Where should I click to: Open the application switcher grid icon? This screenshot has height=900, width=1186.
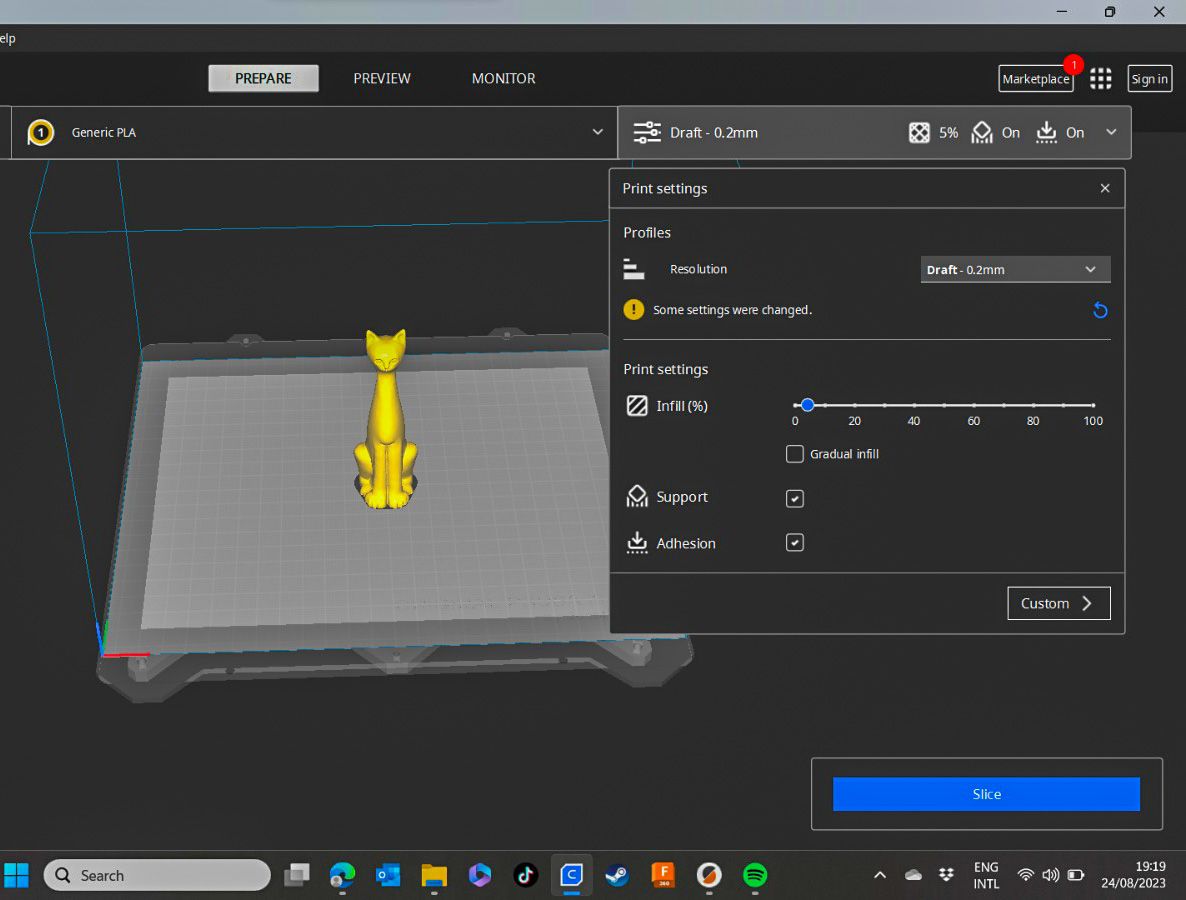point(1101,79)
